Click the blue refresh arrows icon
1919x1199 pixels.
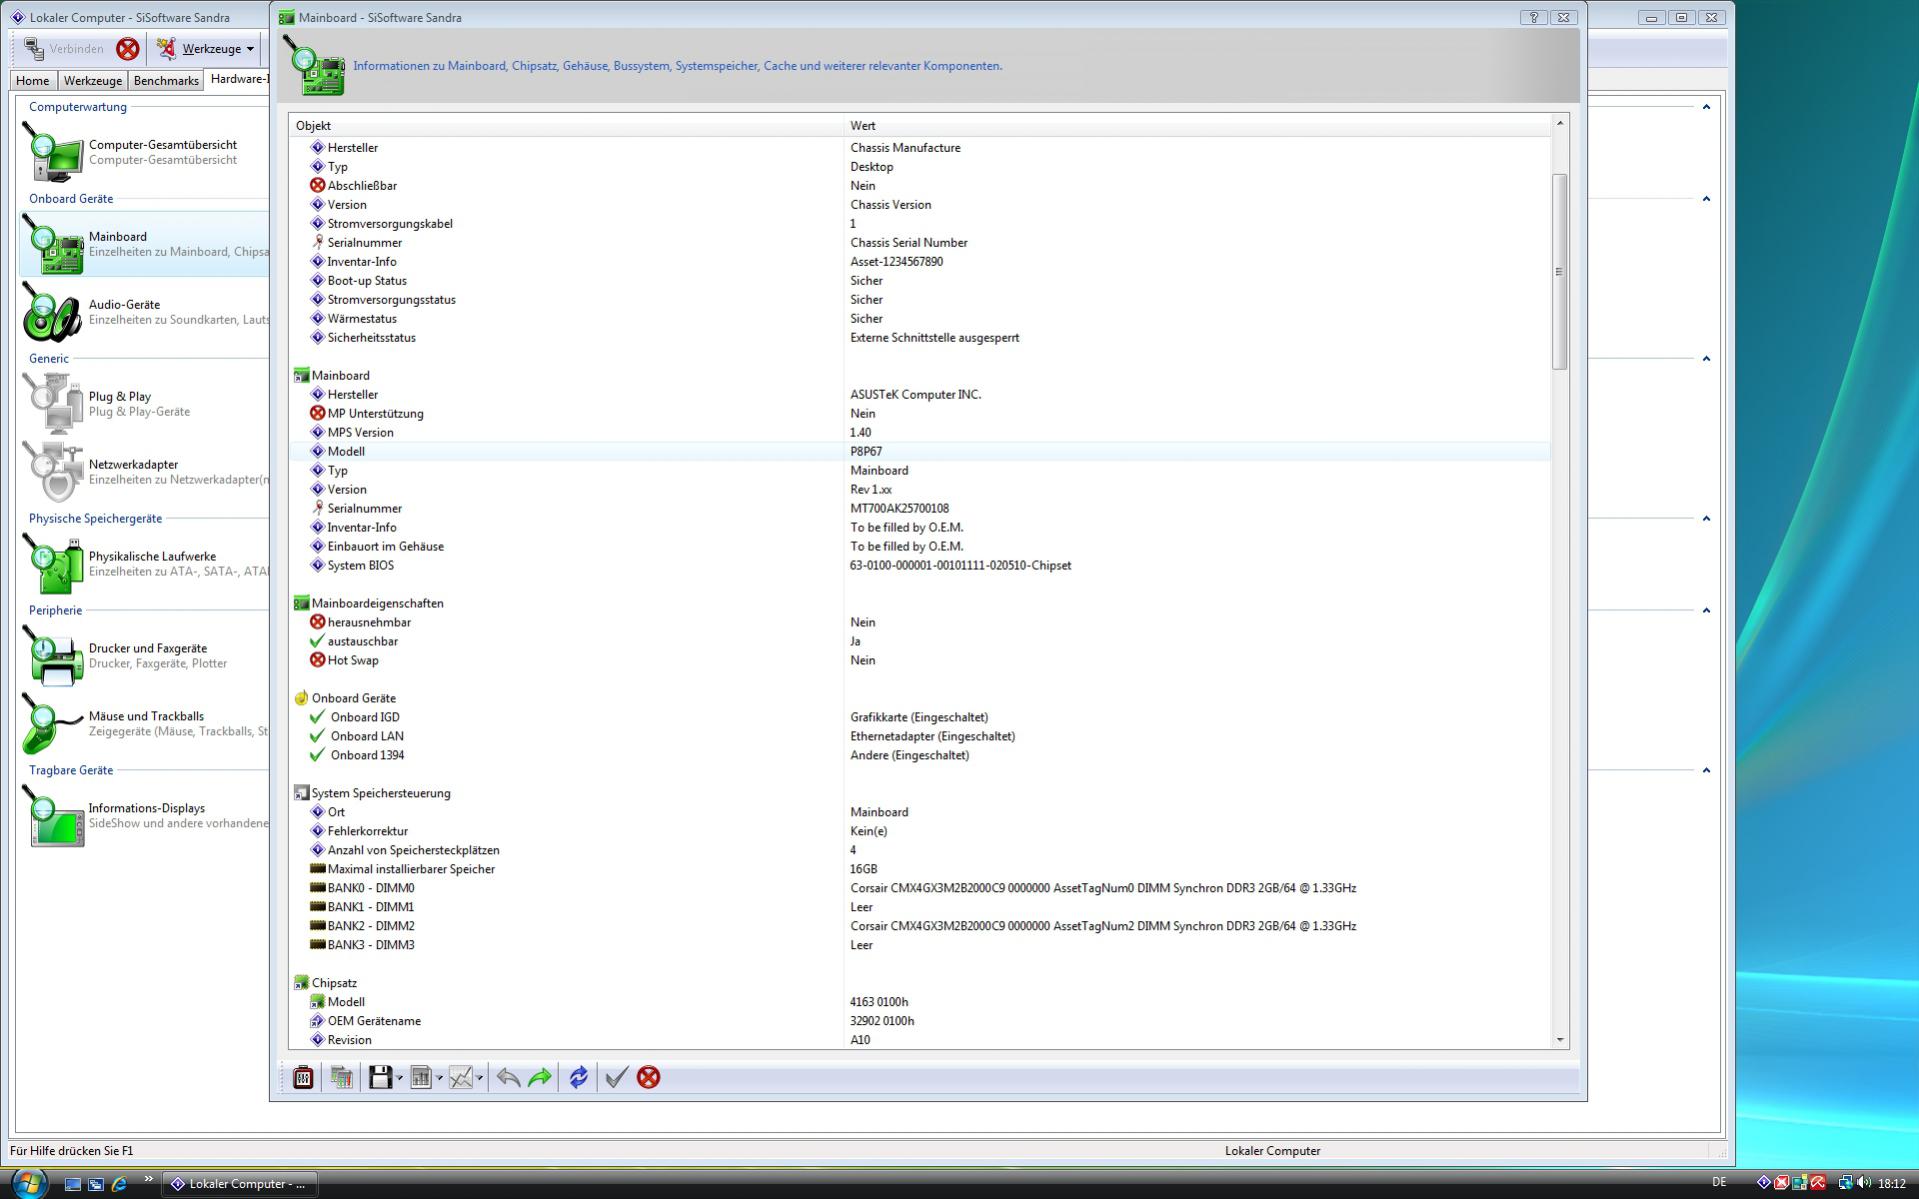point(578,1077)
